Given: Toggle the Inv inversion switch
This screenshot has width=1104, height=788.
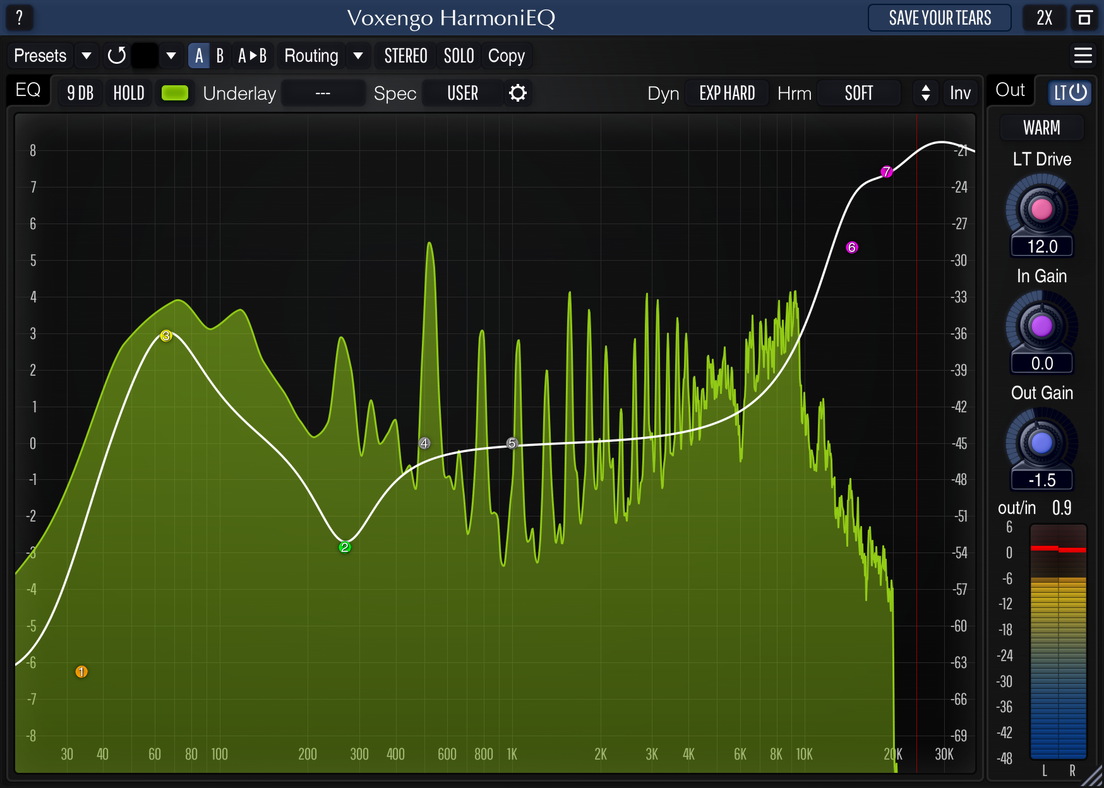Looking at the screenshot, I should pyautogui.click(x=959, y=93).
